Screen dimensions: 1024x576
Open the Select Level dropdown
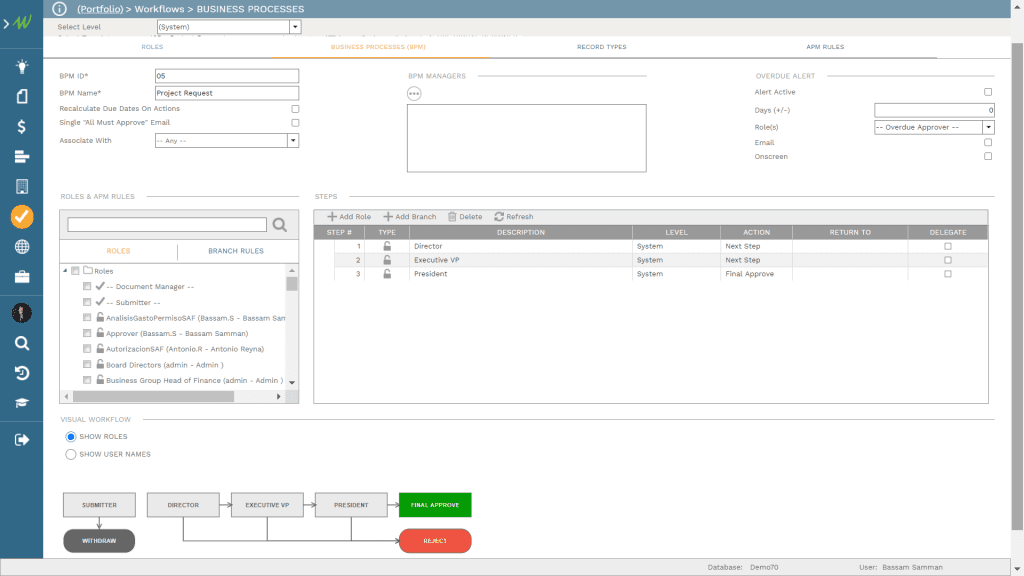(x=295, y=27)
